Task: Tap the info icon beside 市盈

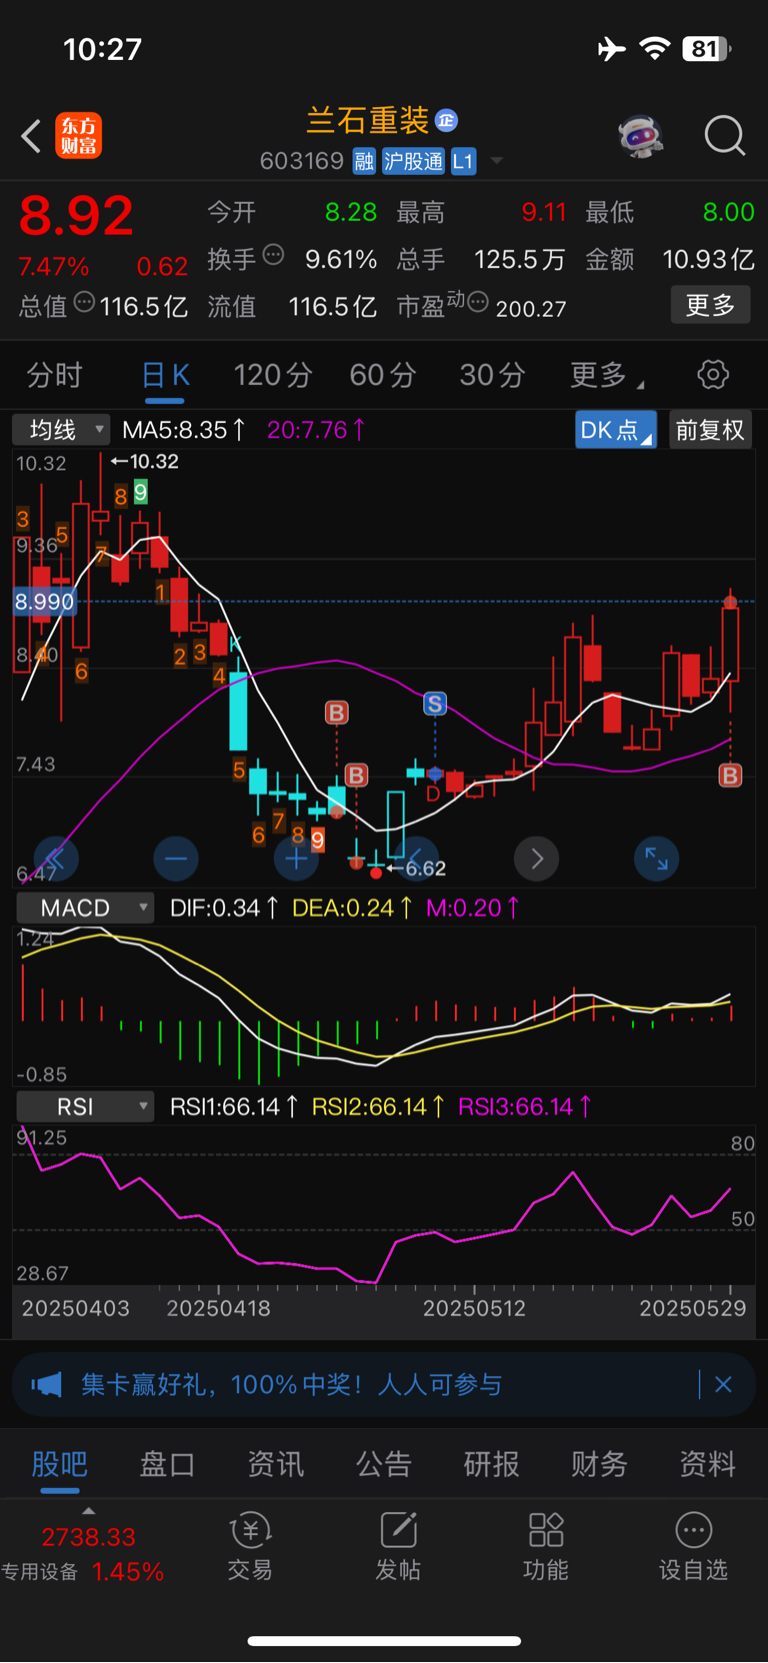Action: pyautogui.click(x=478, y=302)
